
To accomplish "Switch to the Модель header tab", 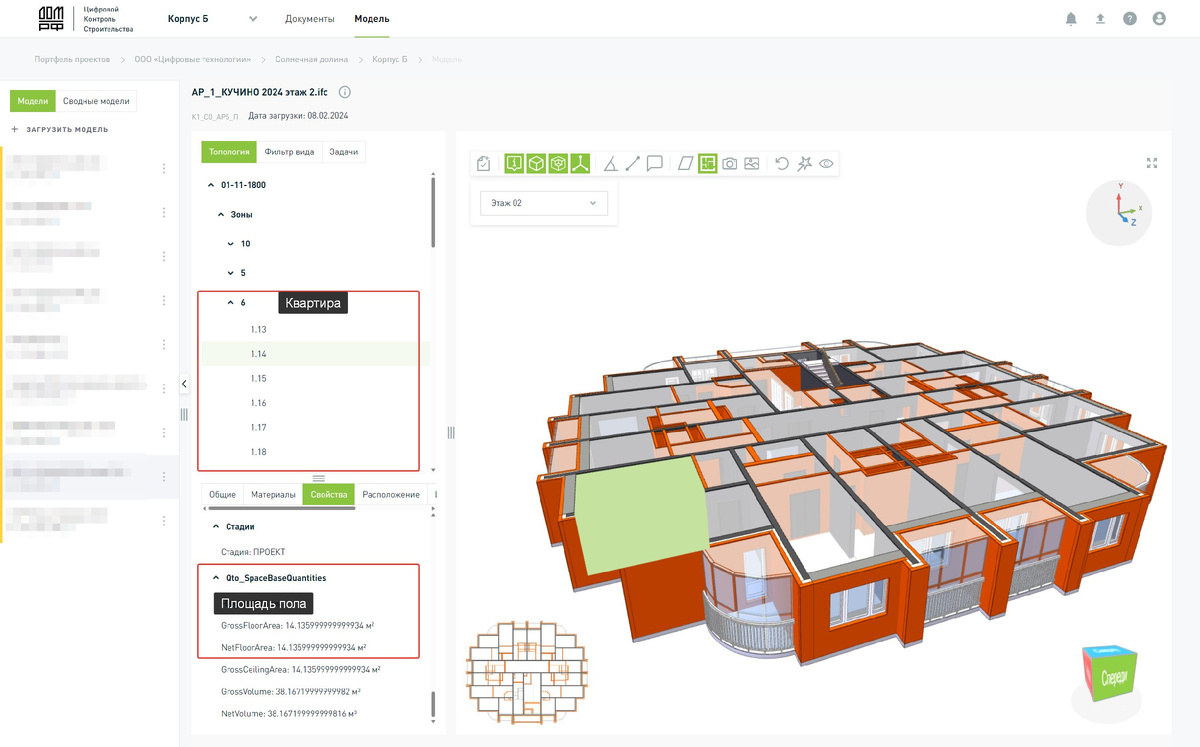I will tap(372, 19).
